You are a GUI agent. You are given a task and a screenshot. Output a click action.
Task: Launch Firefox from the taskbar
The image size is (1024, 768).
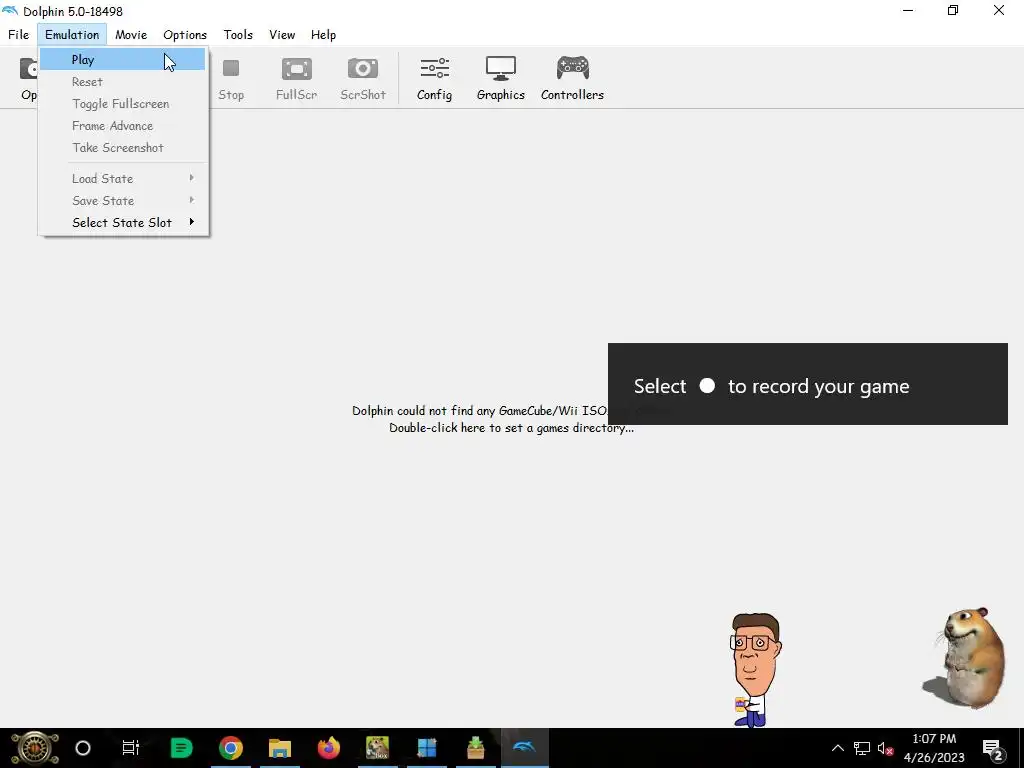328,748
